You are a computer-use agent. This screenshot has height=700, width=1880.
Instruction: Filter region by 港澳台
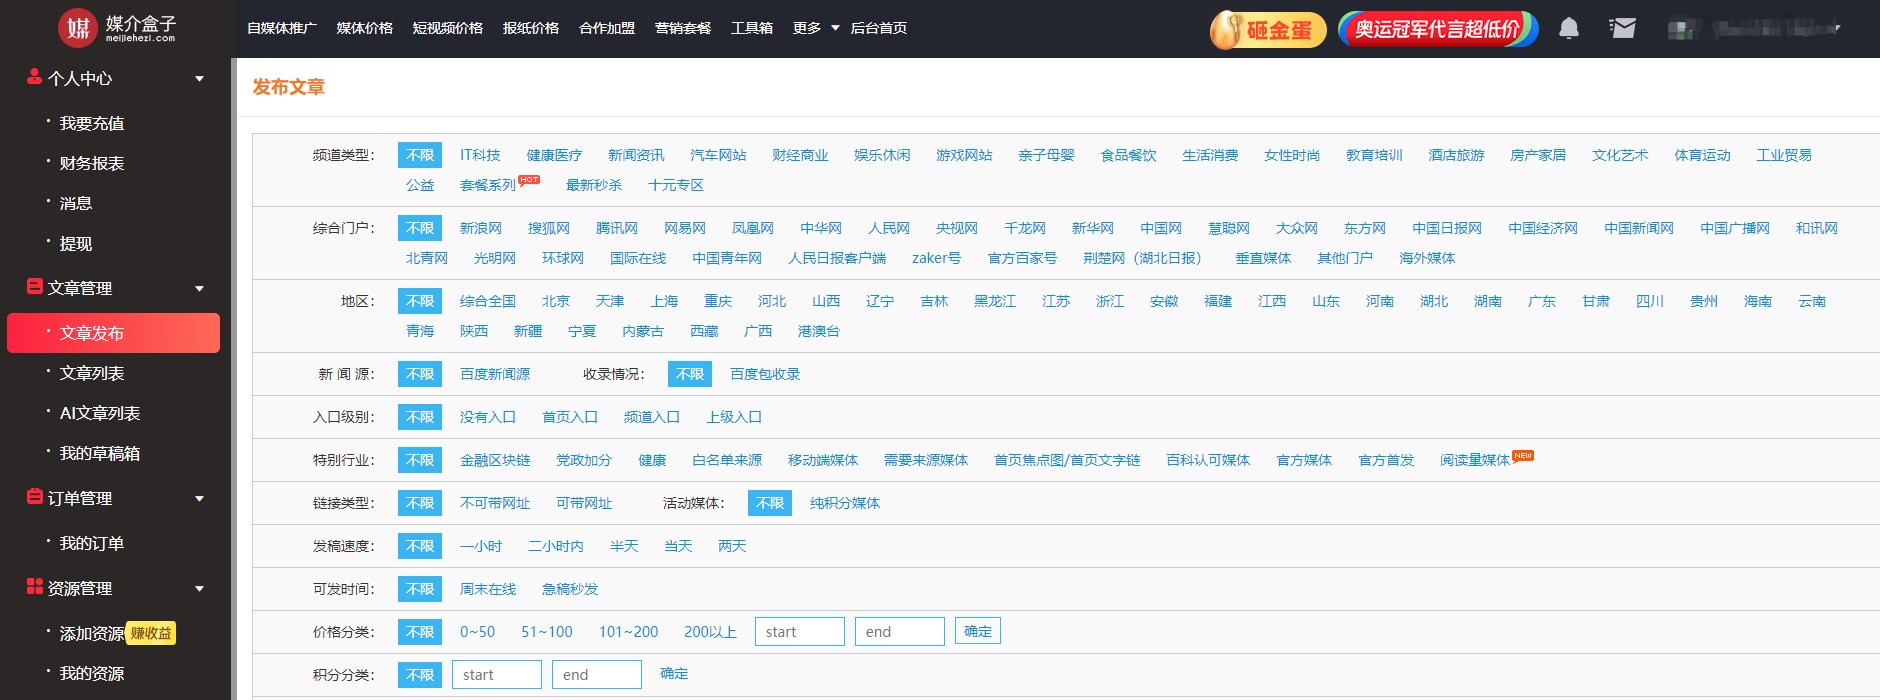tap(819, 331)
